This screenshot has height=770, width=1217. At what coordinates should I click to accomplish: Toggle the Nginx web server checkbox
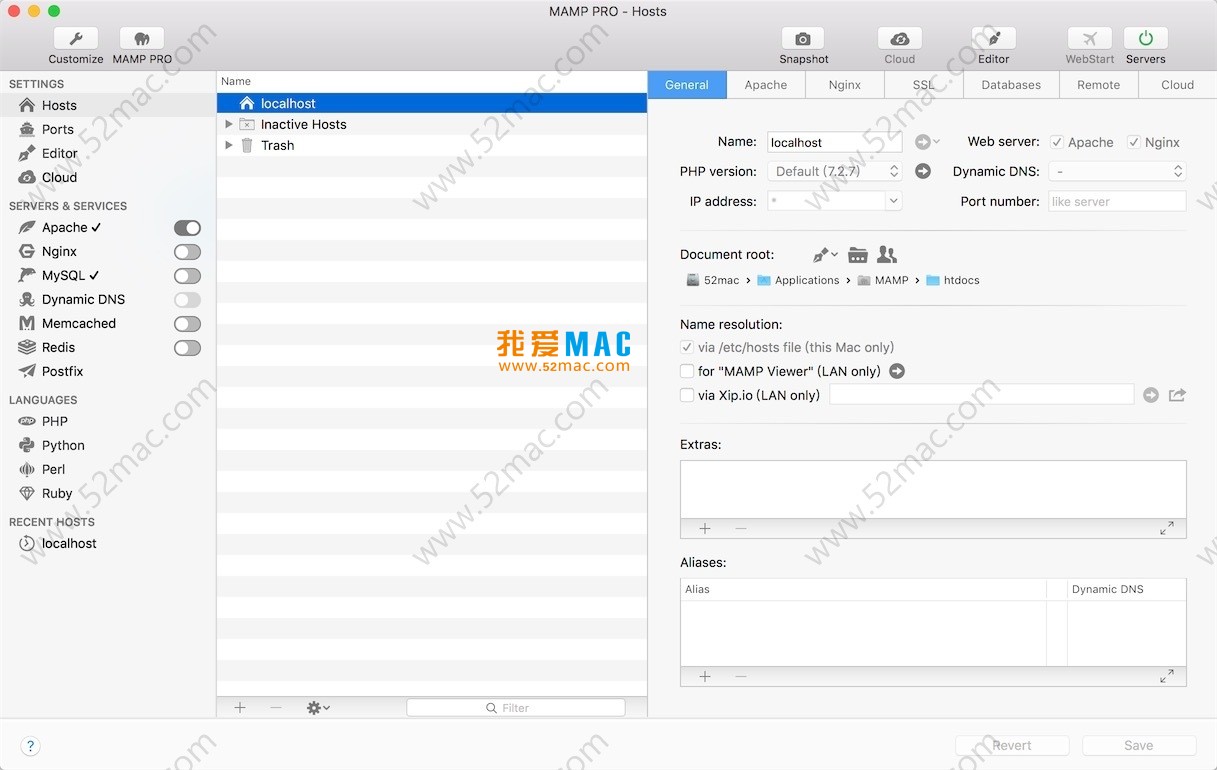1134,142
